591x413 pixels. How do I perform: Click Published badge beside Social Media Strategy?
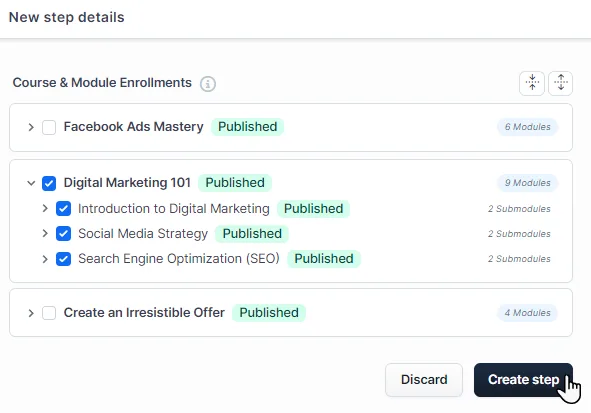tap(252, 234)
